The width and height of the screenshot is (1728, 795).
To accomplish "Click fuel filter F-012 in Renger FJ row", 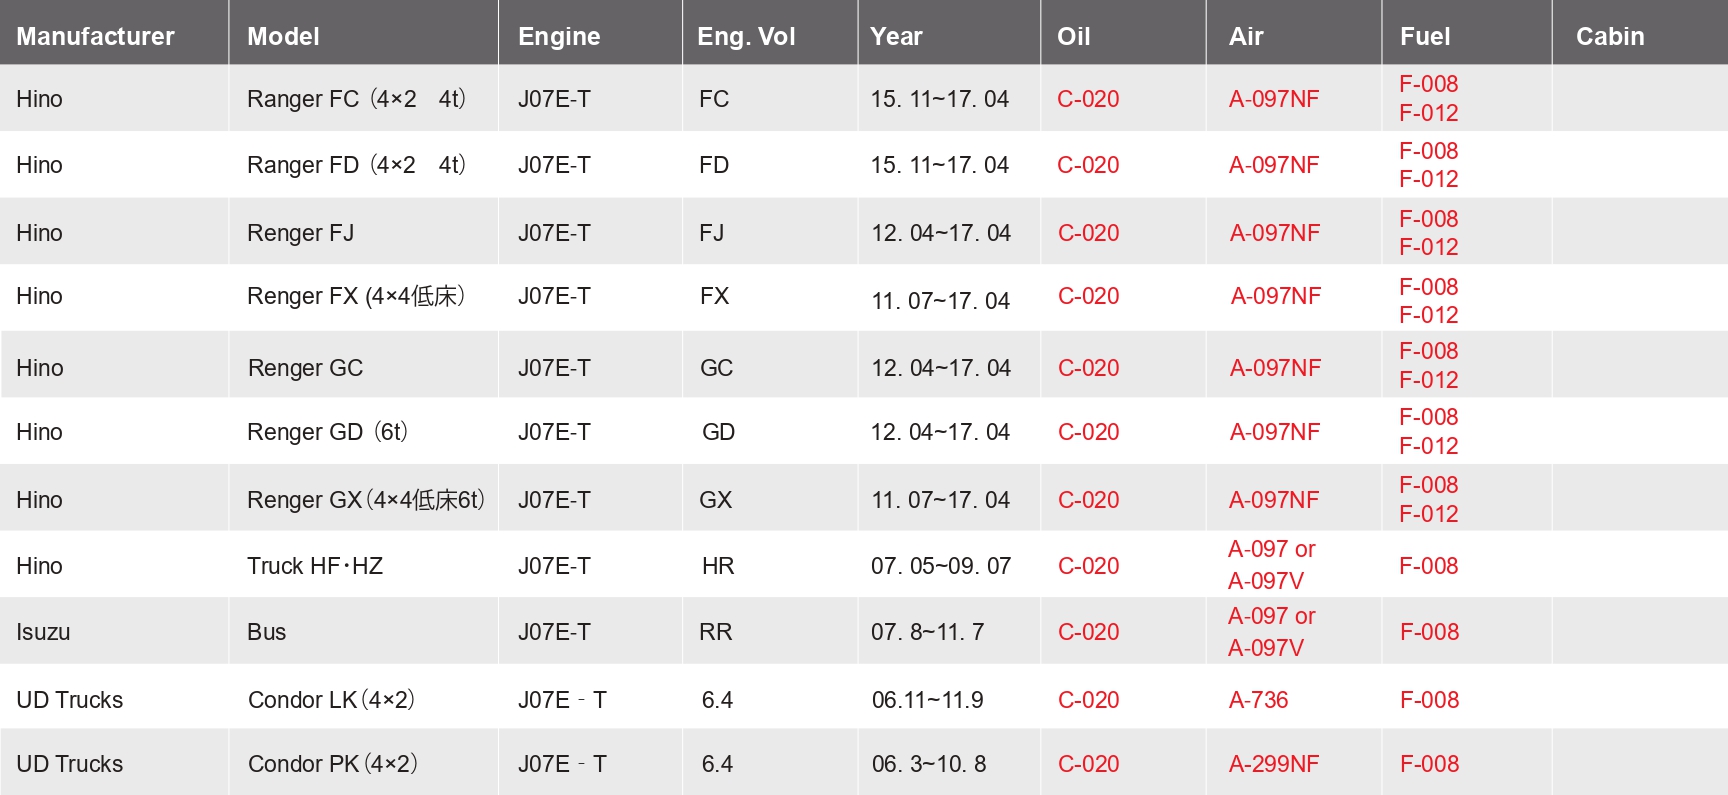I will [1428, 247].
